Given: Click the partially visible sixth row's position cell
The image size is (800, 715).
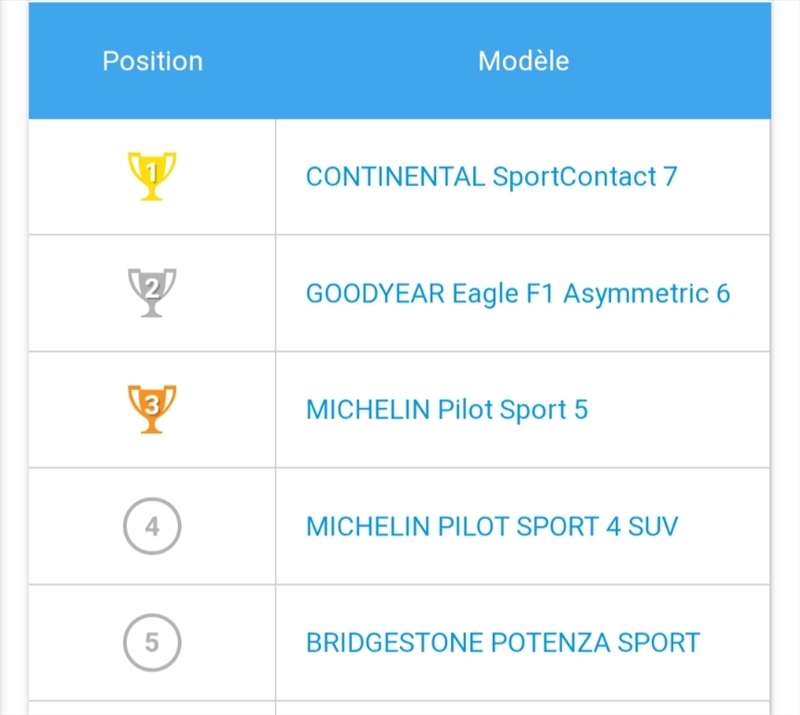Looking at the screenshot, I should pyautogui.click(x=152, y=708).
